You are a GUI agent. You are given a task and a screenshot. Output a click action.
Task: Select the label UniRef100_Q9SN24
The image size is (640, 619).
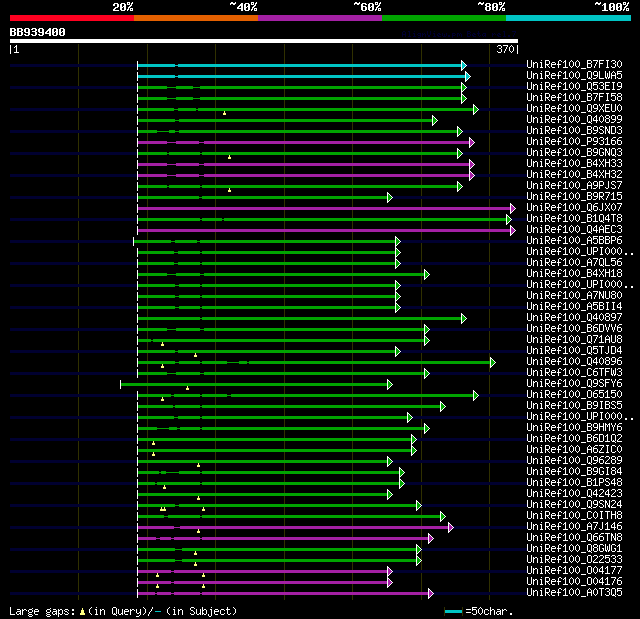point(574,505)
